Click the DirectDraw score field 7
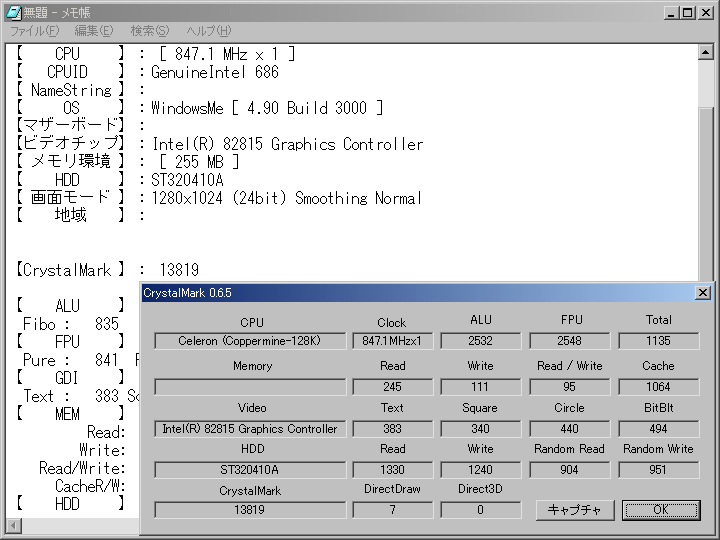The width and height of the screenshot is (720, 540). [x=392, y=510]
